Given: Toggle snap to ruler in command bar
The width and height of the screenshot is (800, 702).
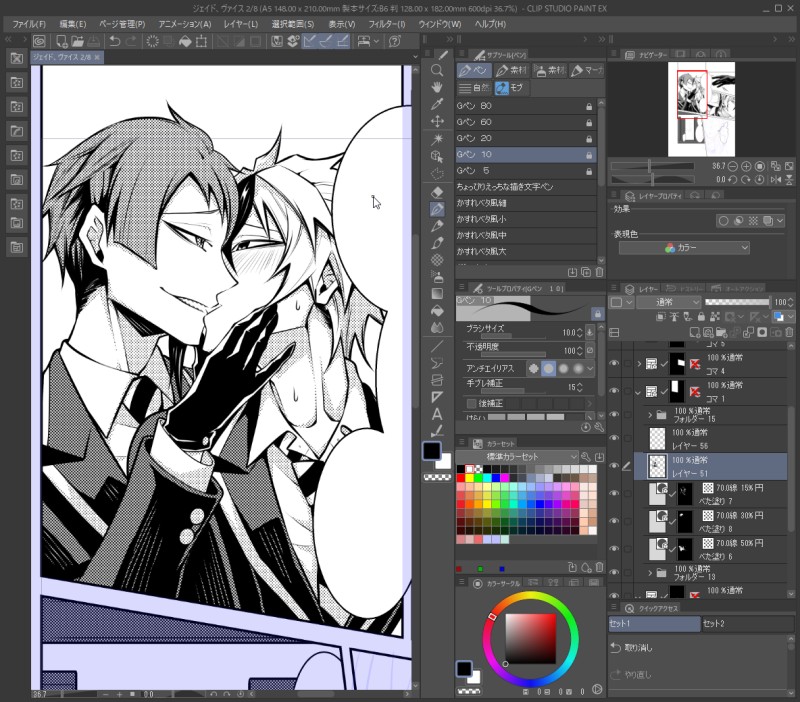Looking at the screenshot, I should (x=309, y=41).
